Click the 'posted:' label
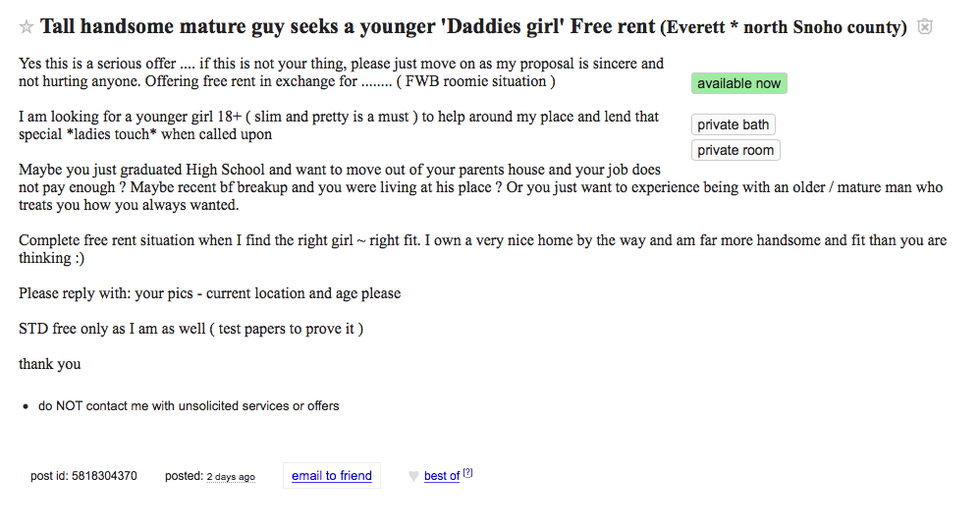The width and height of the screenshot is (980, 517). [184, 476]
